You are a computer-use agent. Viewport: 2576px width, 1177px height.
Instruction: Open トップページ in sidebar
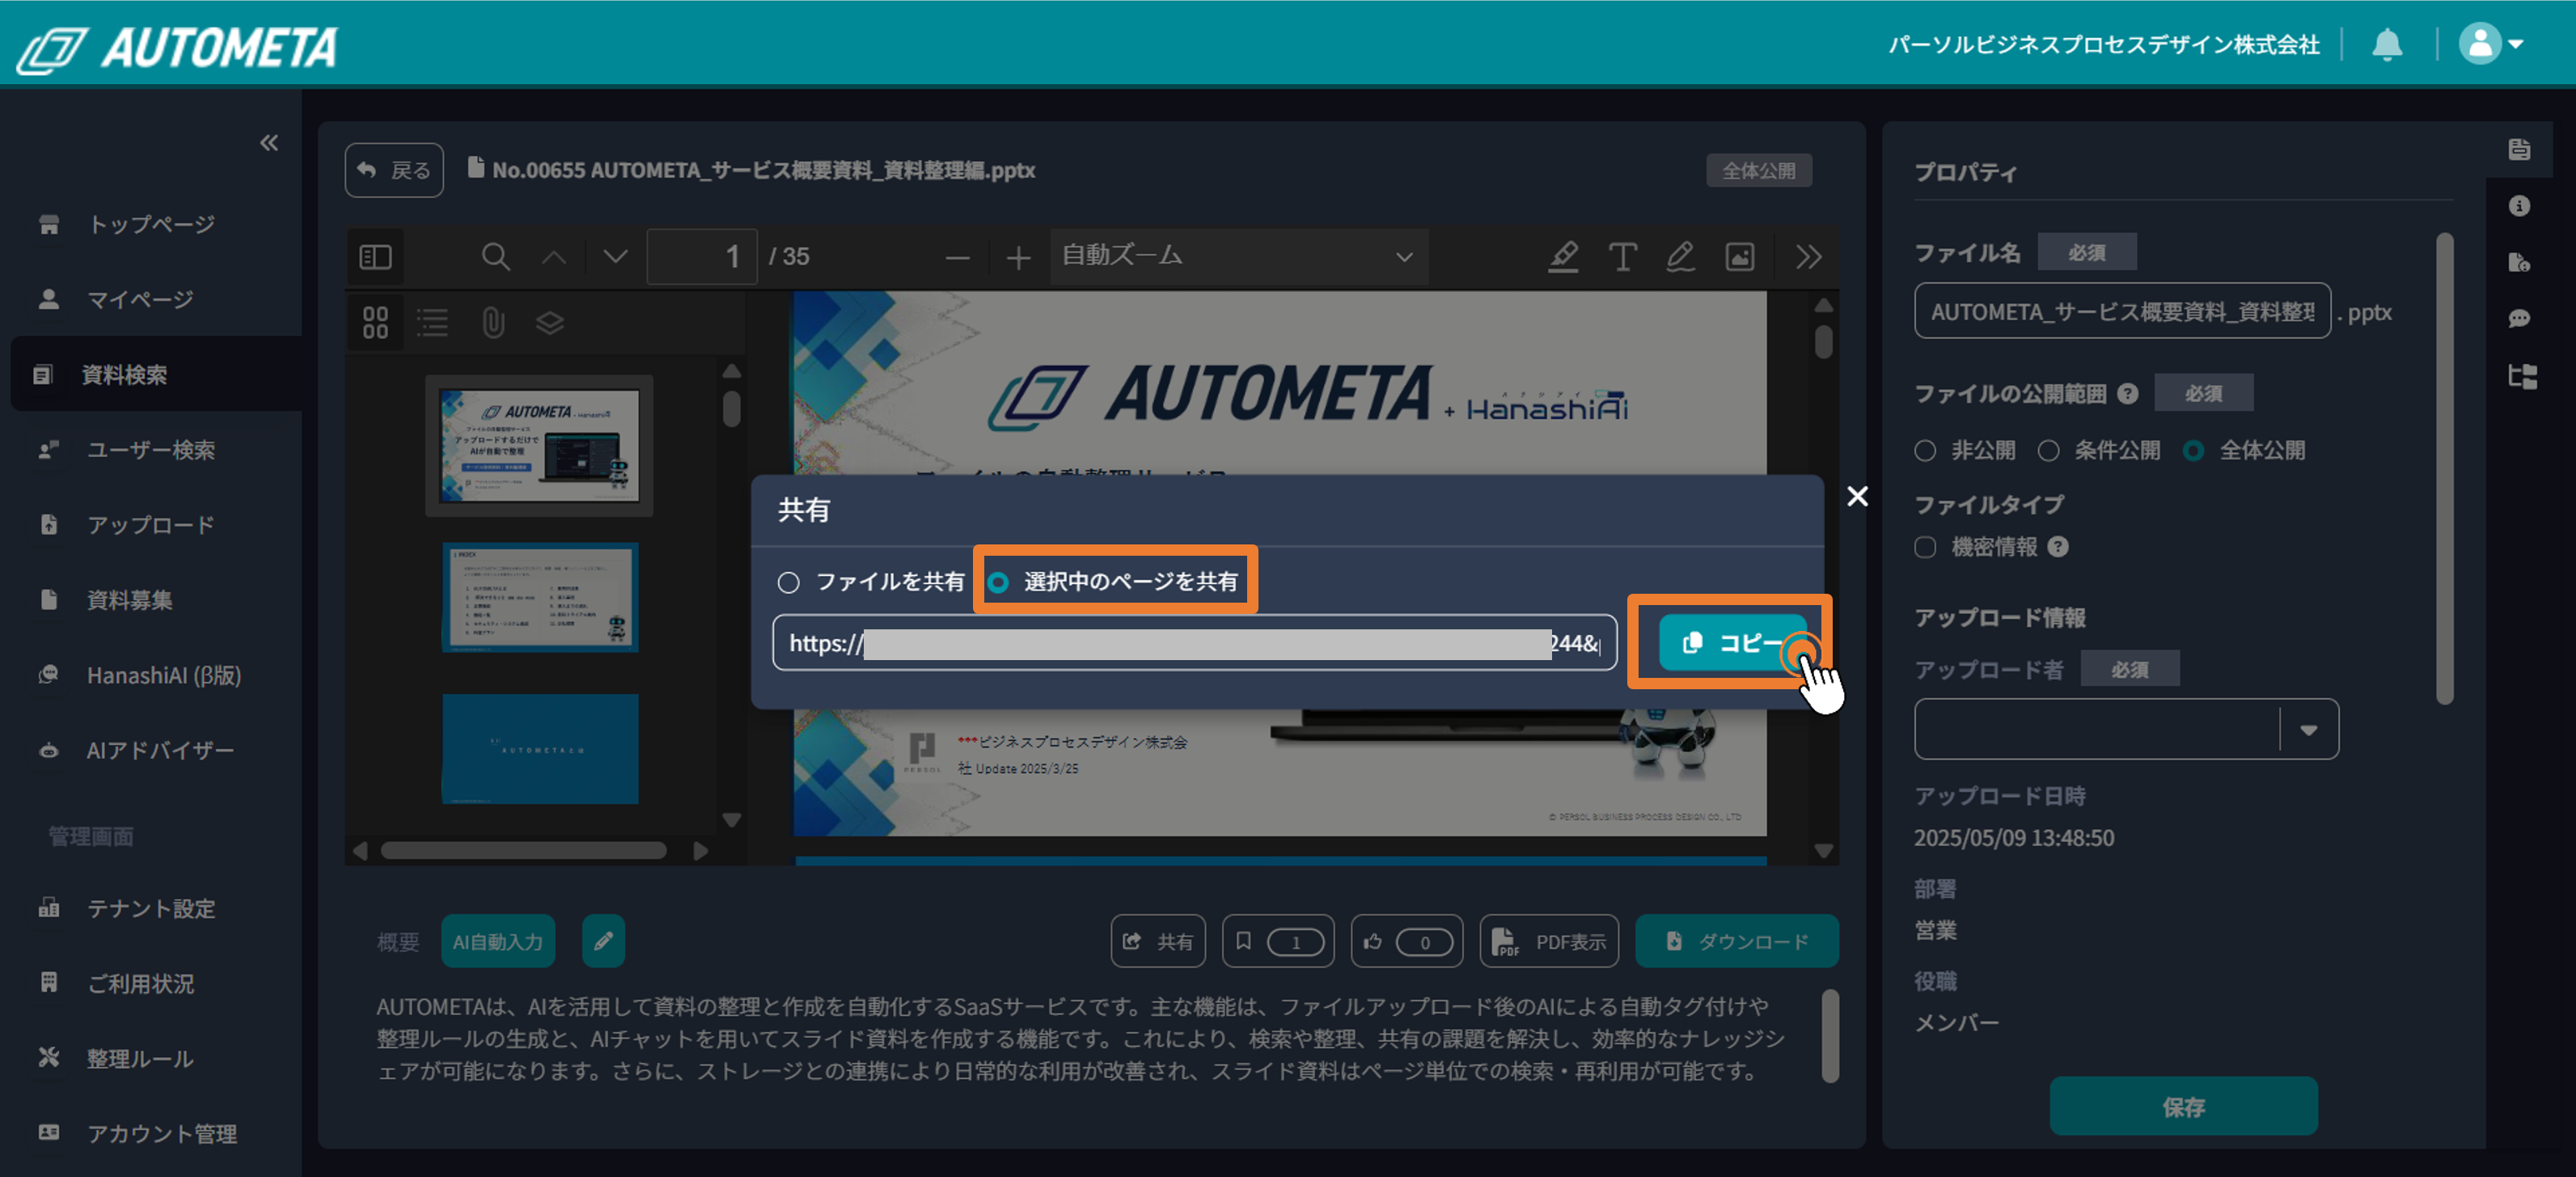[150, 224]
